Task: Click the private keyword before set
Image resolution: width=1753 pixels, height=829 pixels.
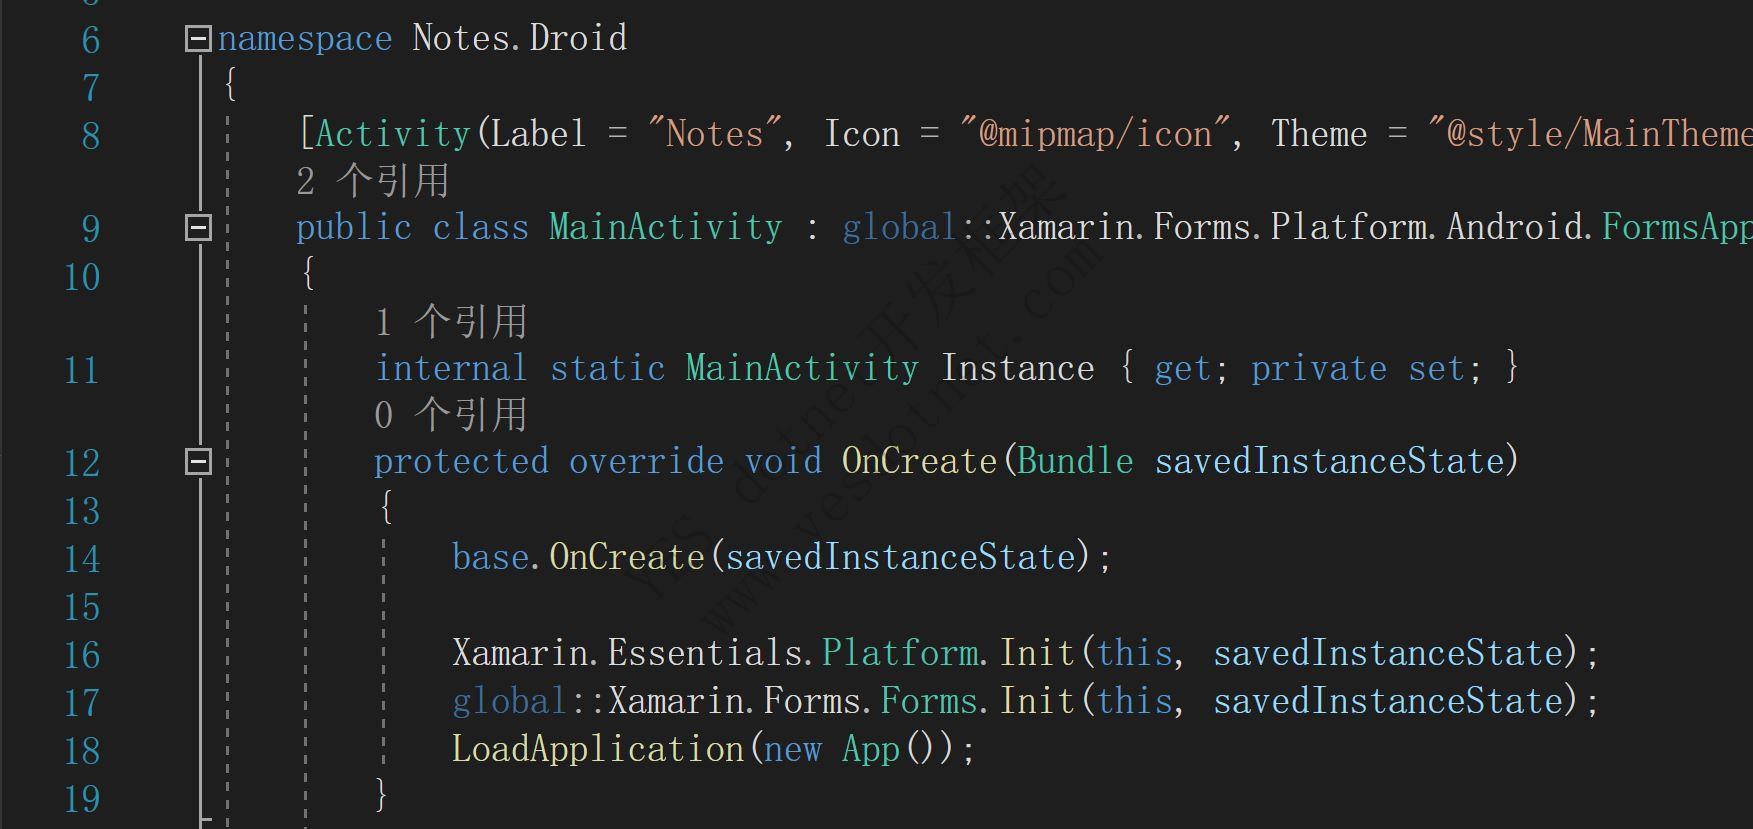Action: [x=1318, y=368]
